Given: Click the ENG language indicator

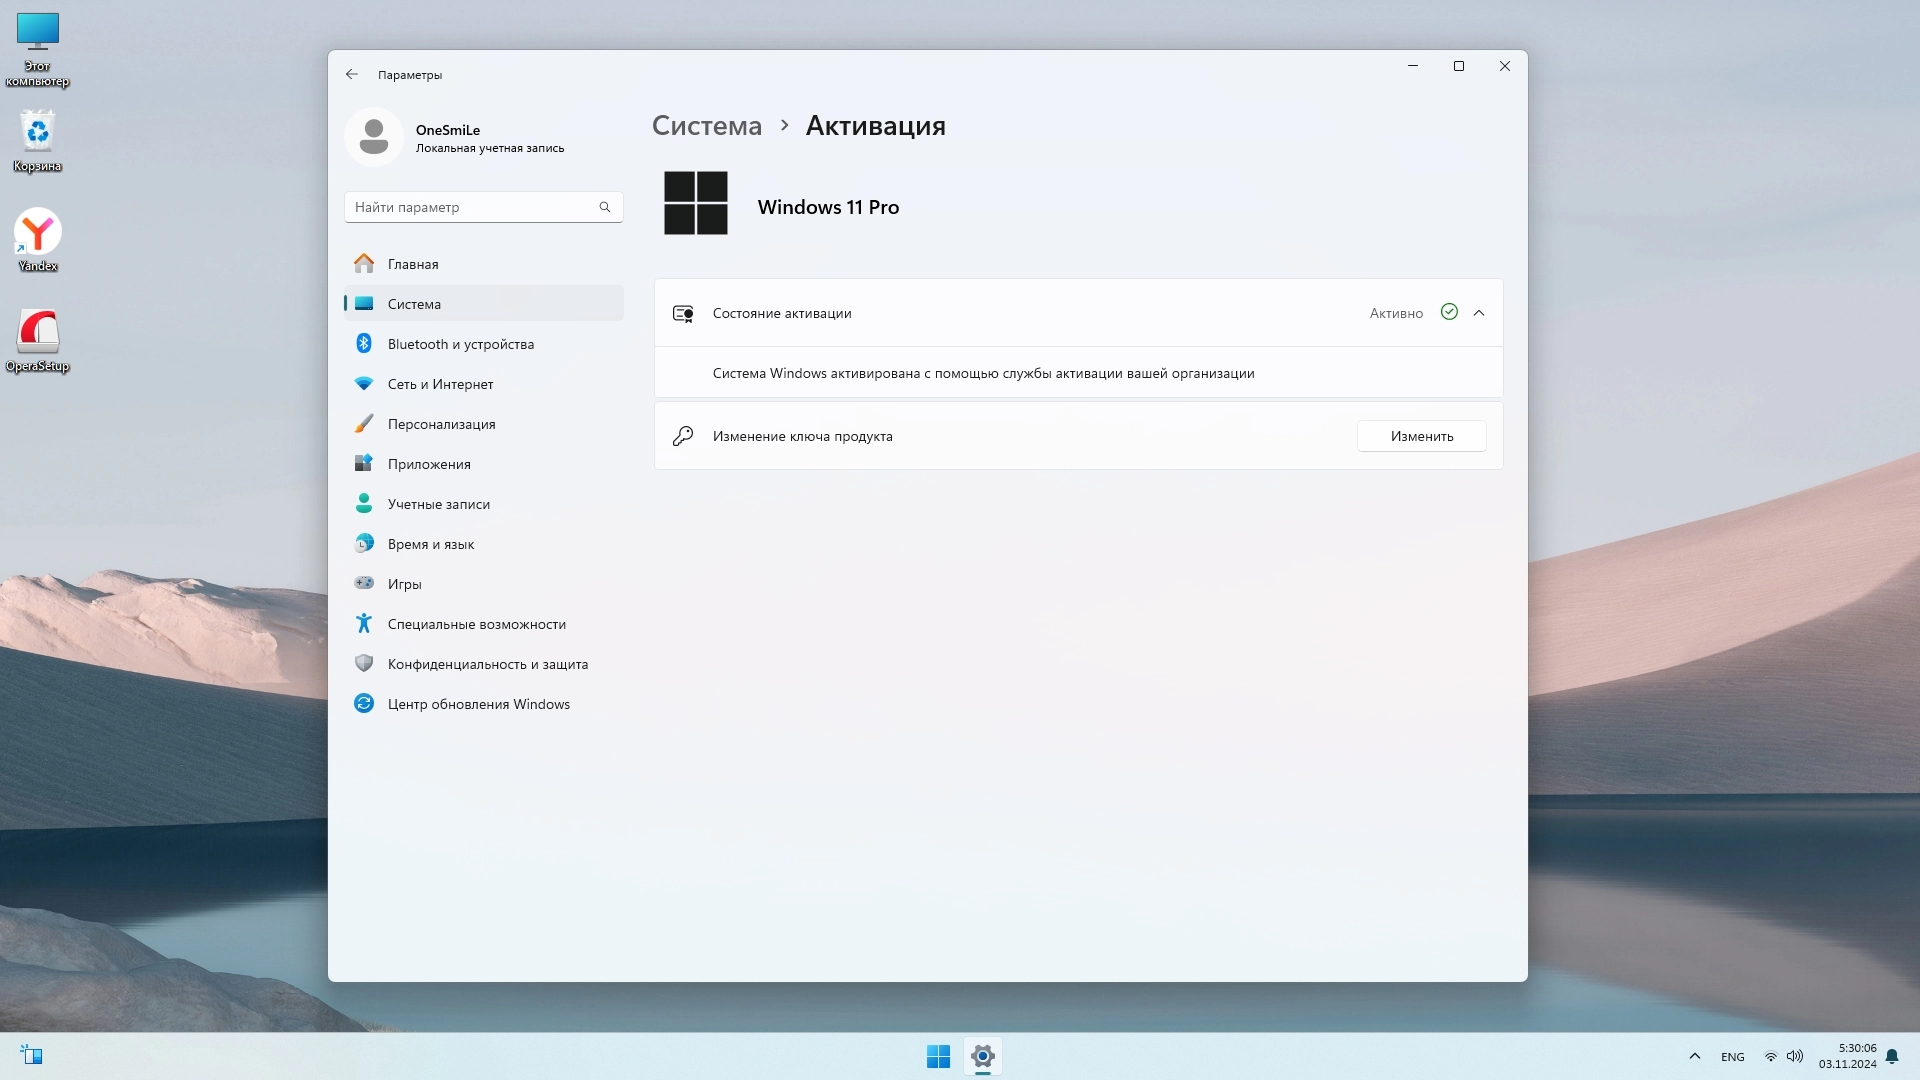Looking at the screenshot, I should point(1732,1057).
